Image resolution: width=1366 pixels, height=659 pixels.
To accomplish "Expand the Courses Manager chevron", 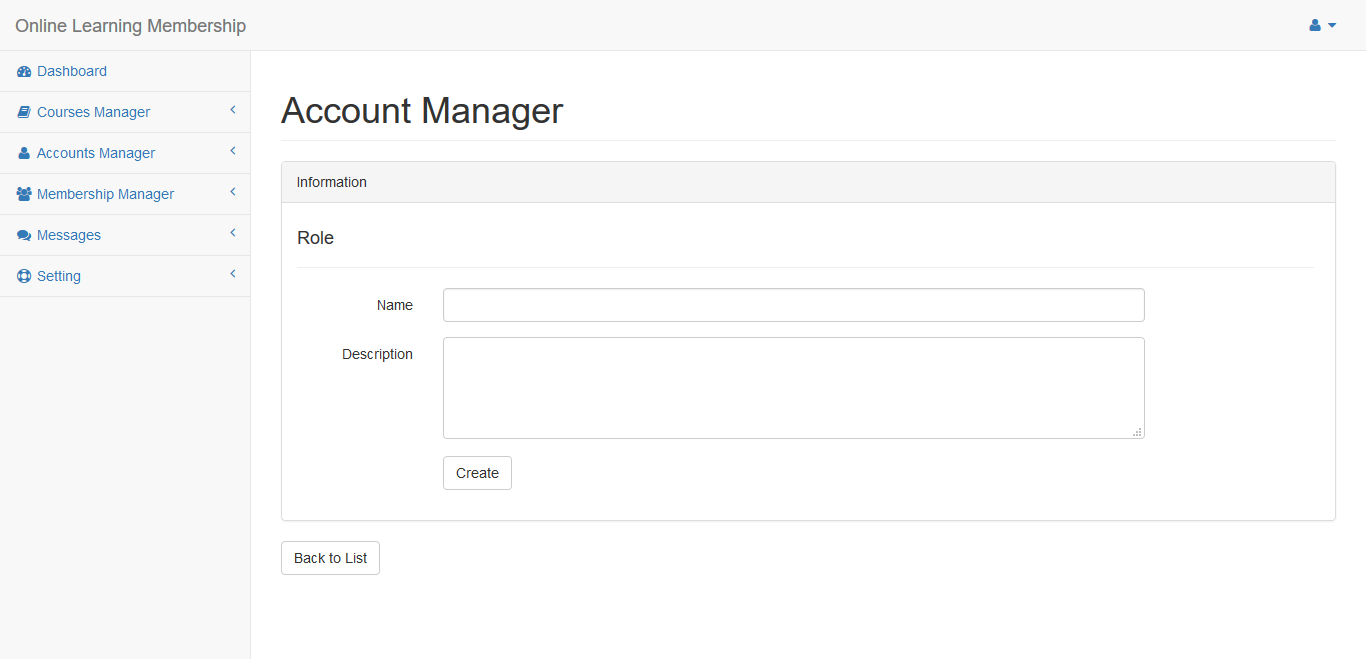I will pos(232,110).
